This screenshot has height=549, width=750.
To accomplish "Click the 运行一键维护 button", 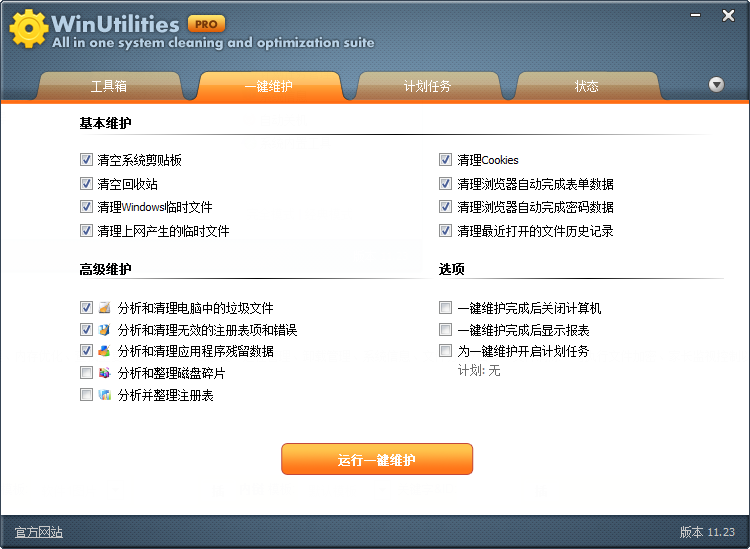I will coord(377,459).
